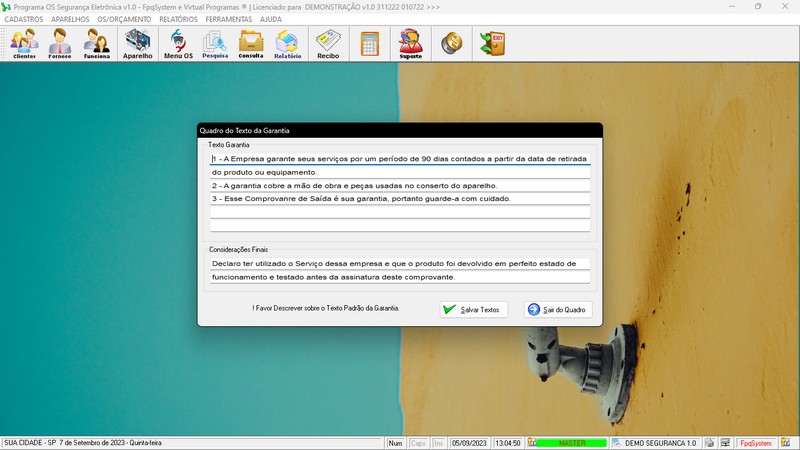Close the application window
Viewport: 800px width, 450px height.
coord(785,7)
